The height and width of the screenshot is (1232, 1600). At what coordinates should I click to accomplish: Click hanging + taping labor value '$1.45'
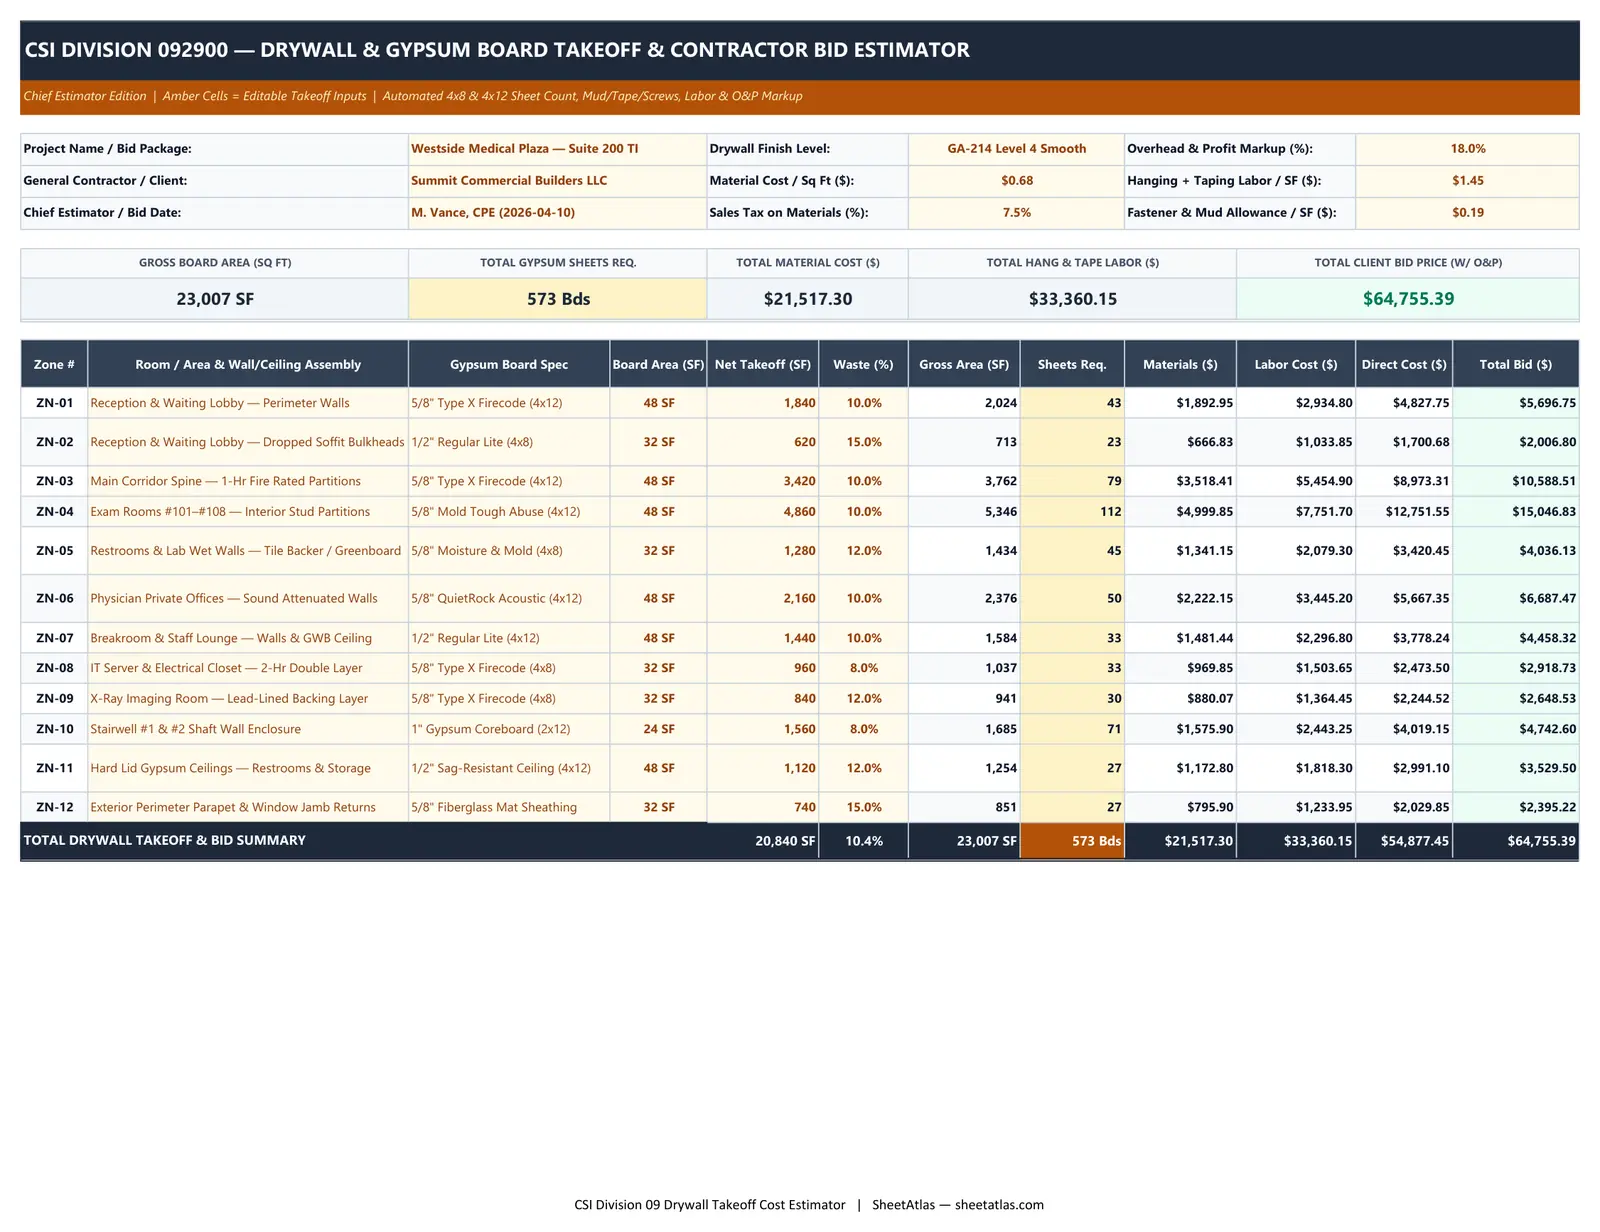[1467, 181]
